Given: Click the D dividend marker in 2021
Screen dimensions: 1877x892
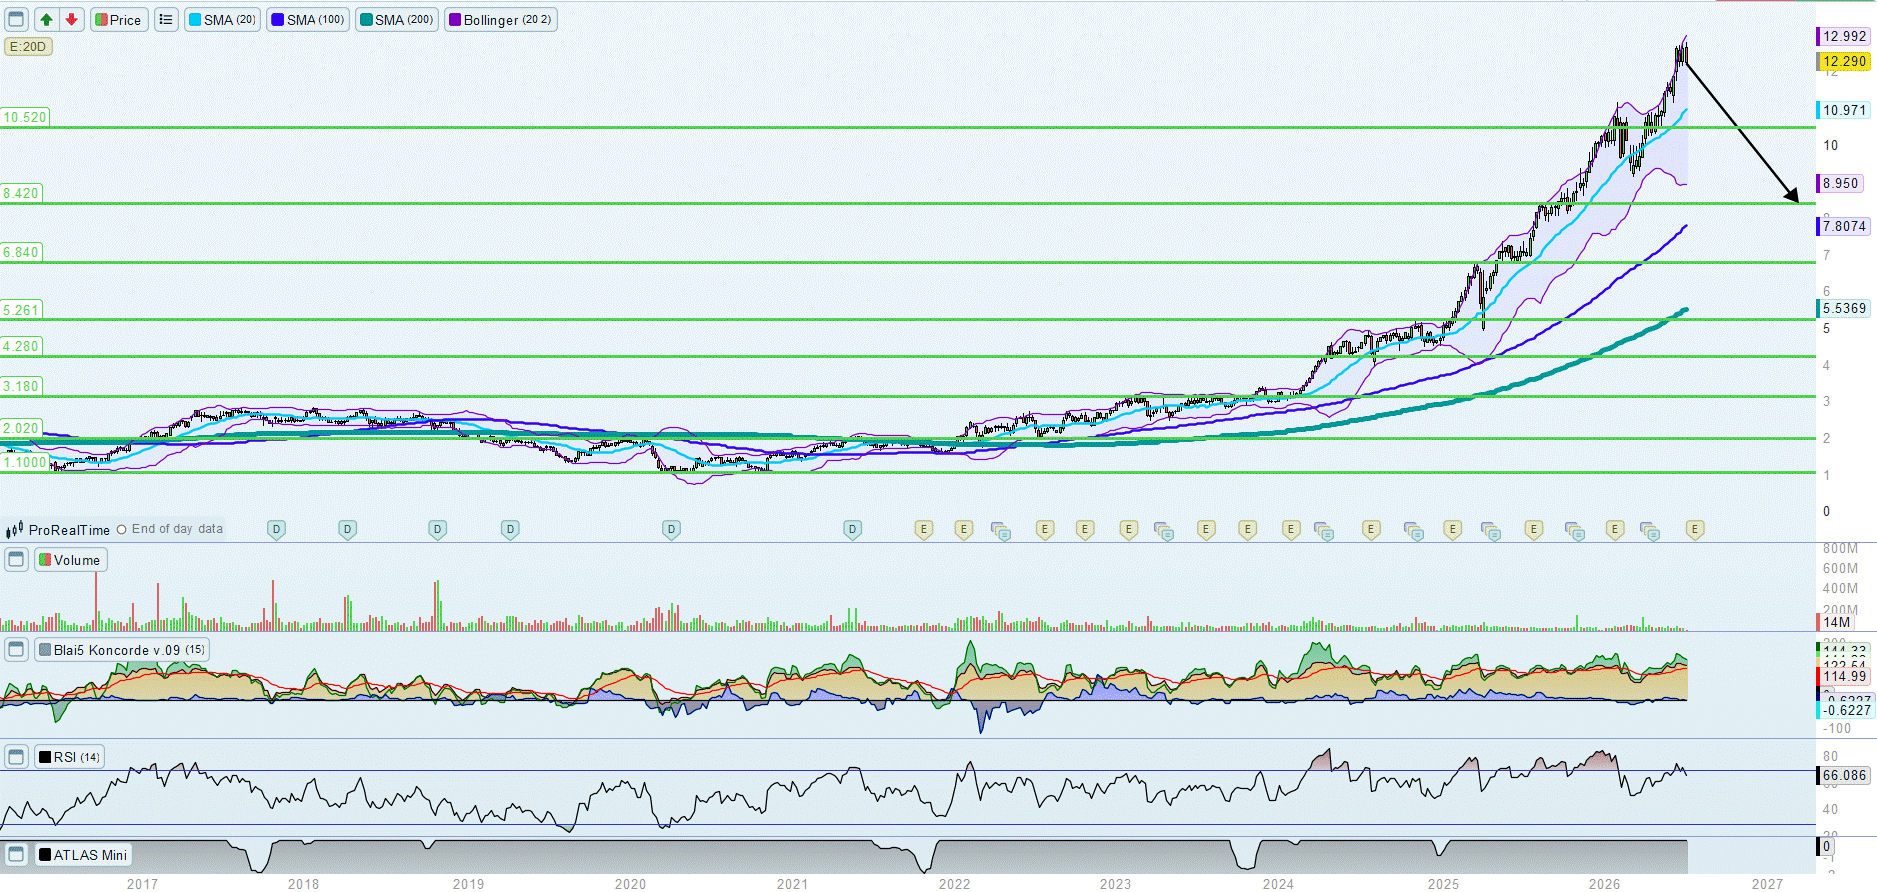Looking at the screenshot, I should point(852,529).
